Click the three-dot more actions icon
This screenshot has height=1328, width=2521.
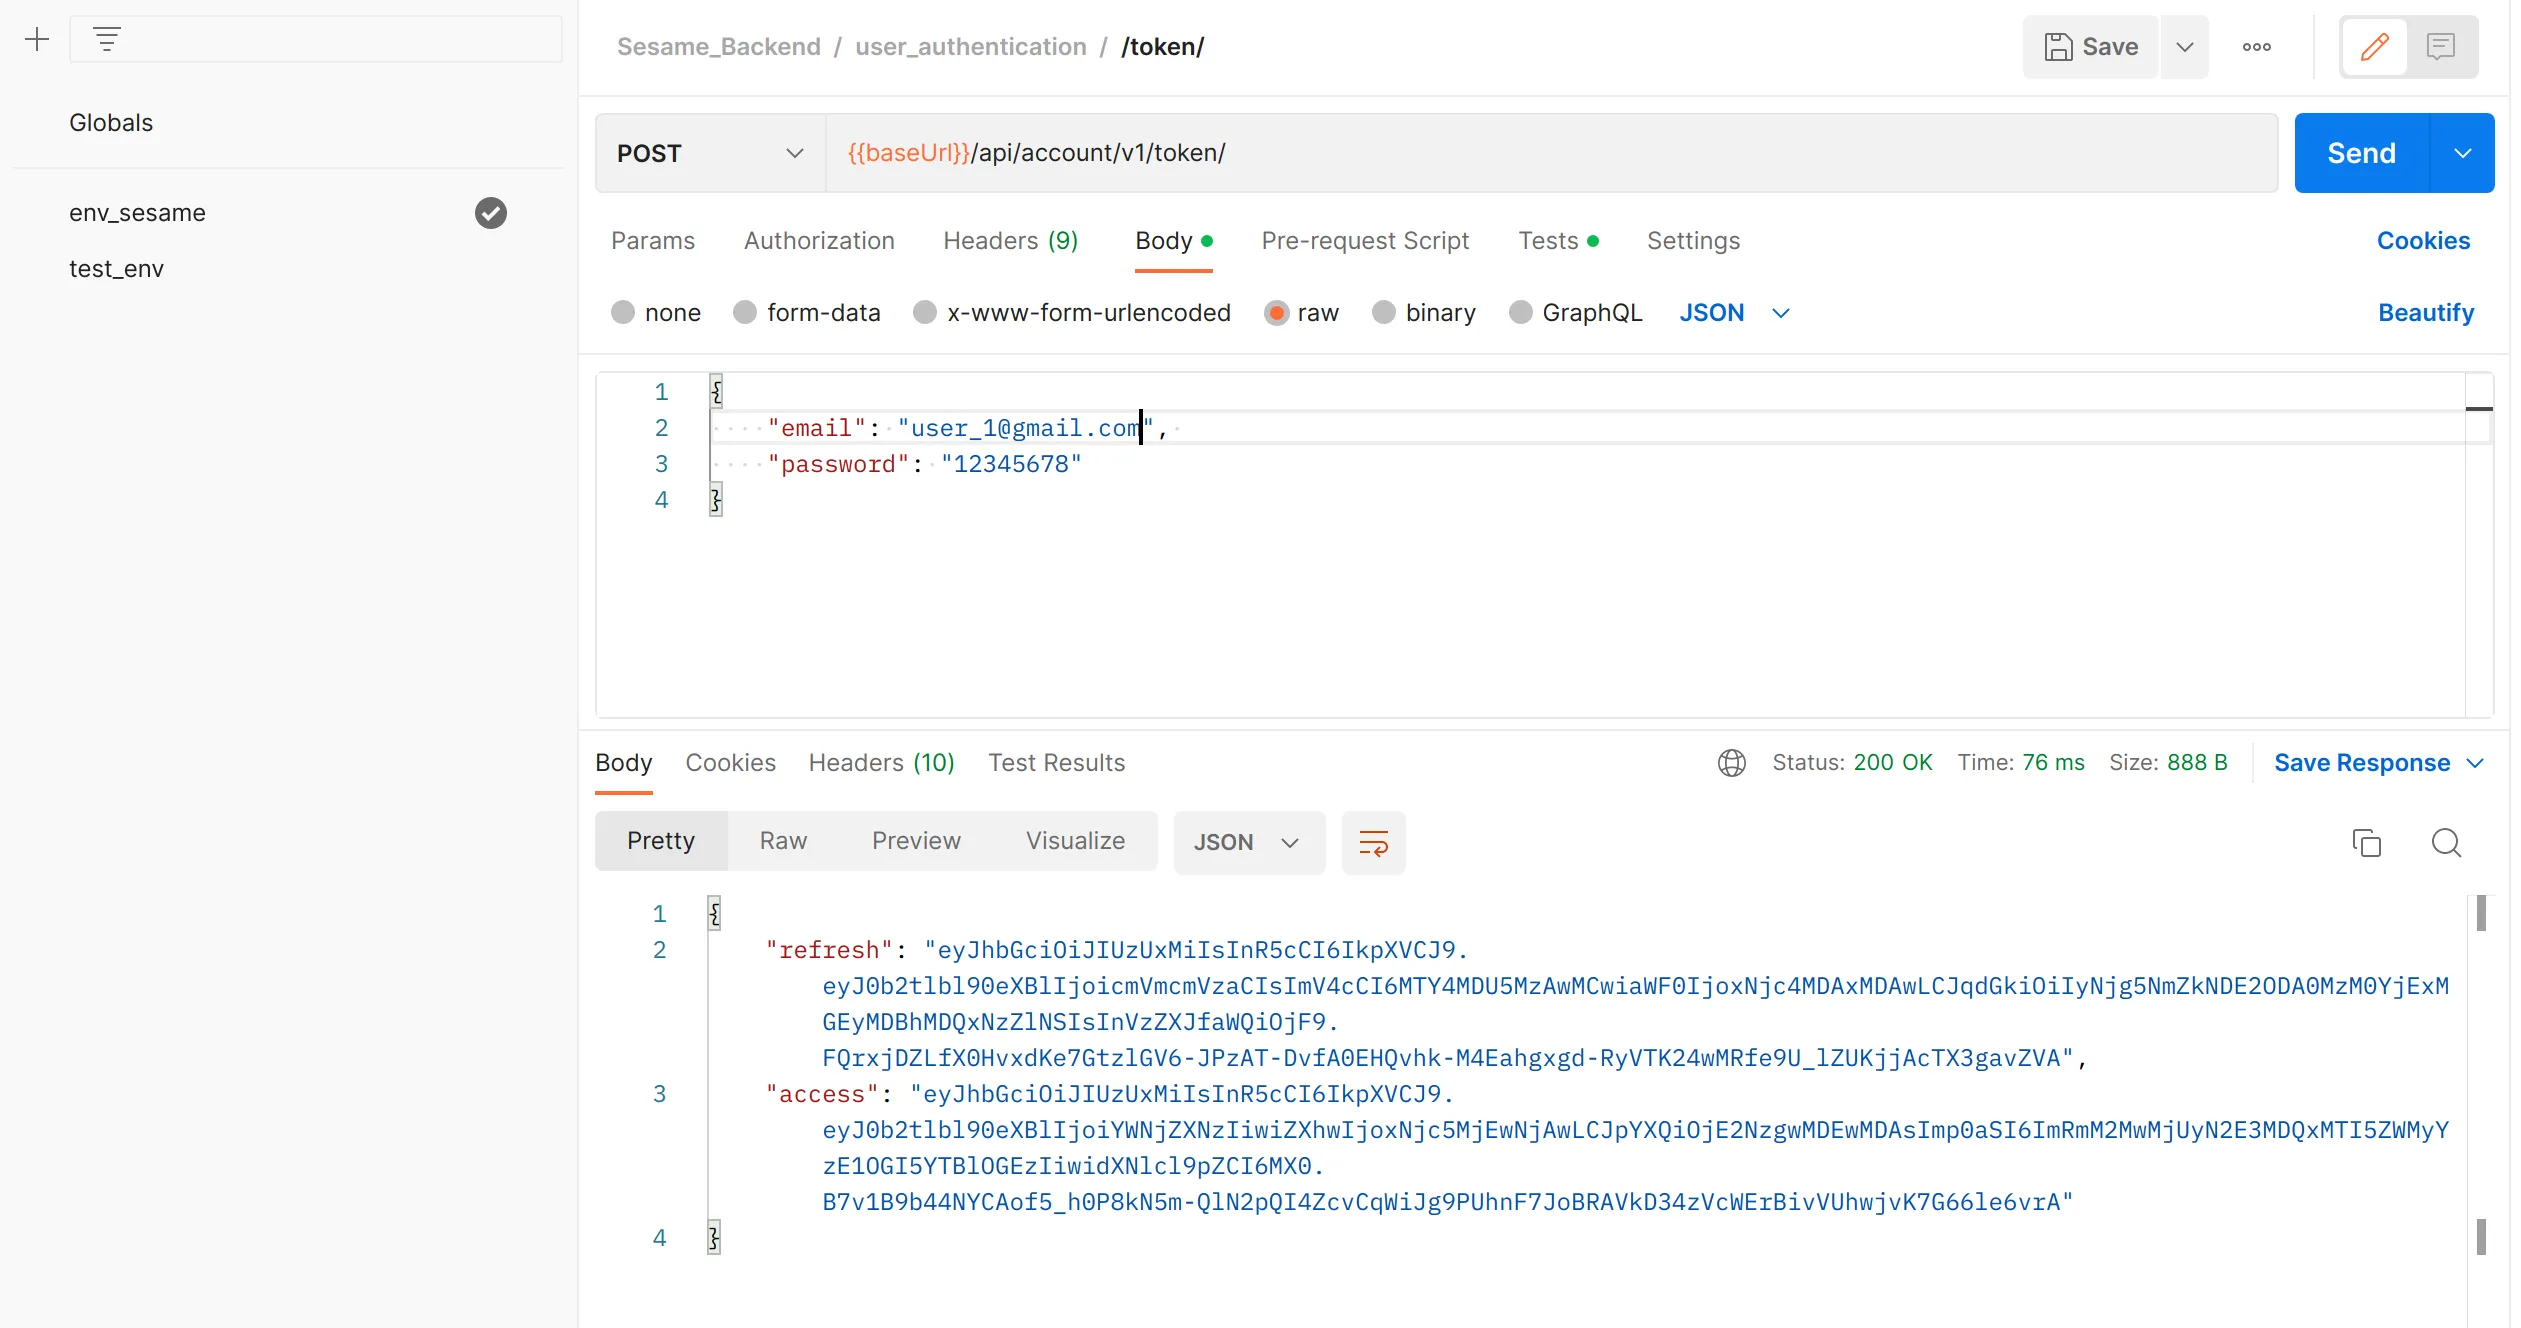[x=2256, y=47]
